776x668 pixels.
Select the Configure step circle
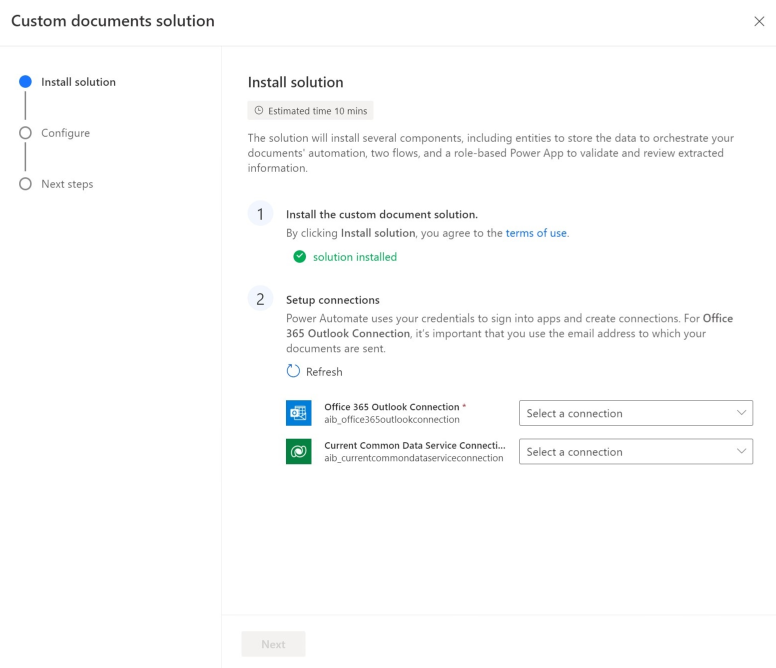click(x=25, y=133)
